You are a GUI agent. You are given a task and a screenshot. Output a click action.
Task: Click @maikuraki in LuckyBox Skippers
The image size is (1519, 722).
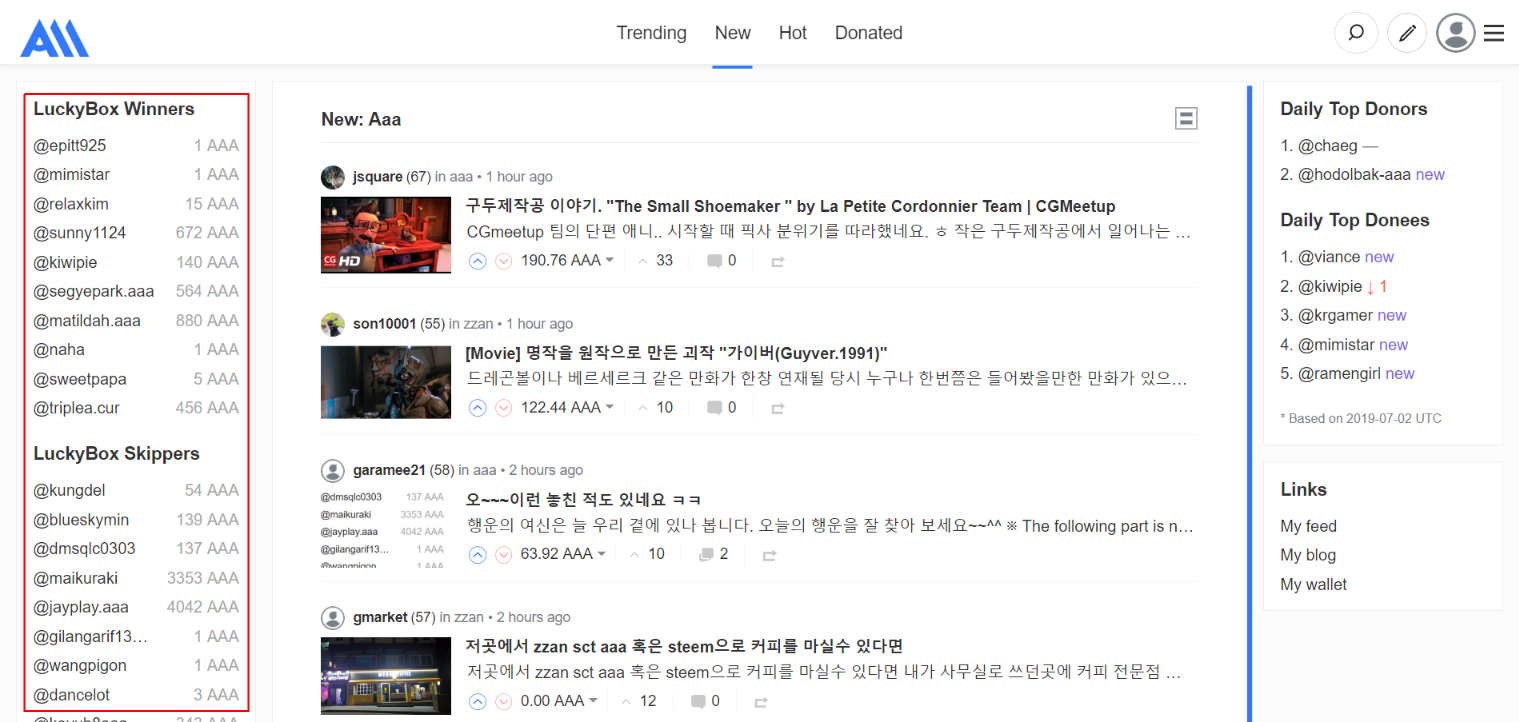click(76, 578)
